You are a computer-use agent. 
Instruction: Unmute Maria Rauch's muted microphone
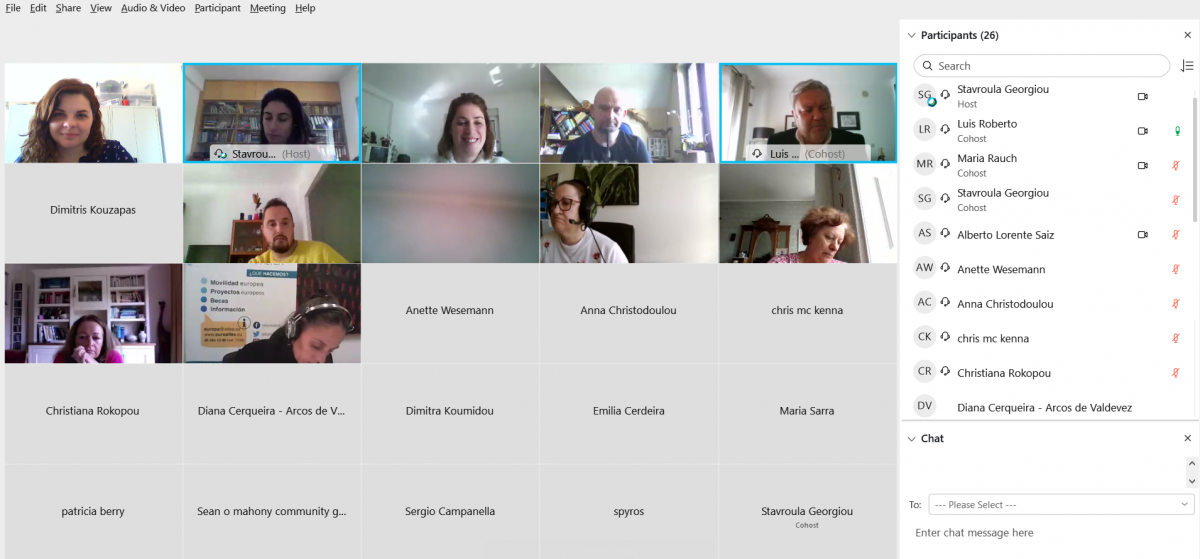pyautogui.click(x=1176, y=166)
